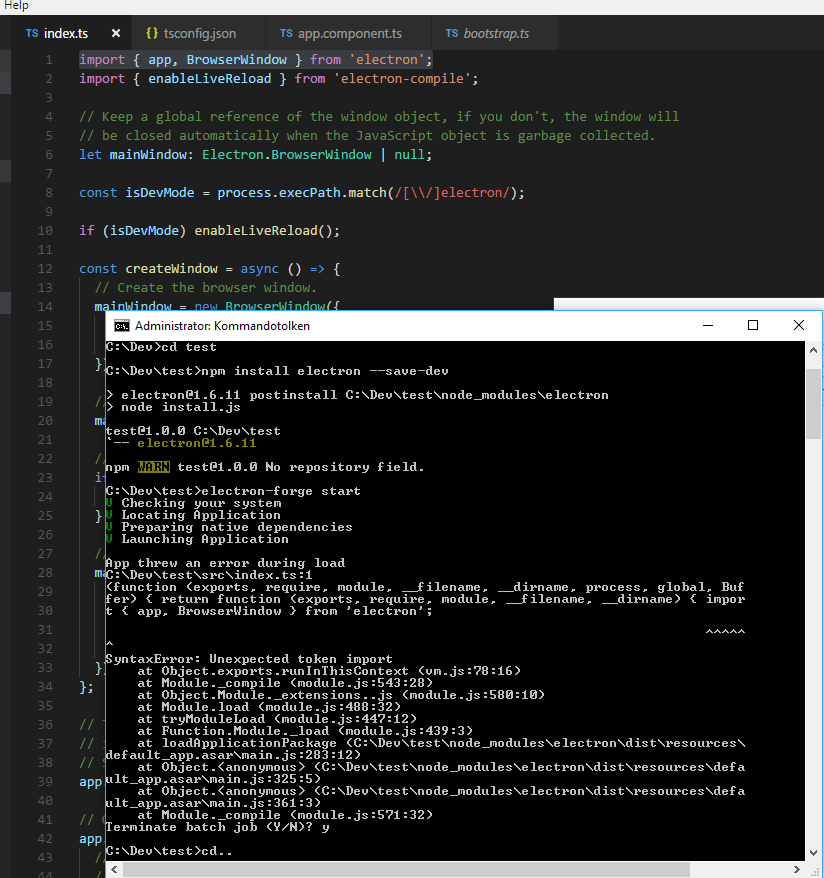Open the bootstrap.ts tab
This screenshot has height=878, width=824.
pos(496,34)
